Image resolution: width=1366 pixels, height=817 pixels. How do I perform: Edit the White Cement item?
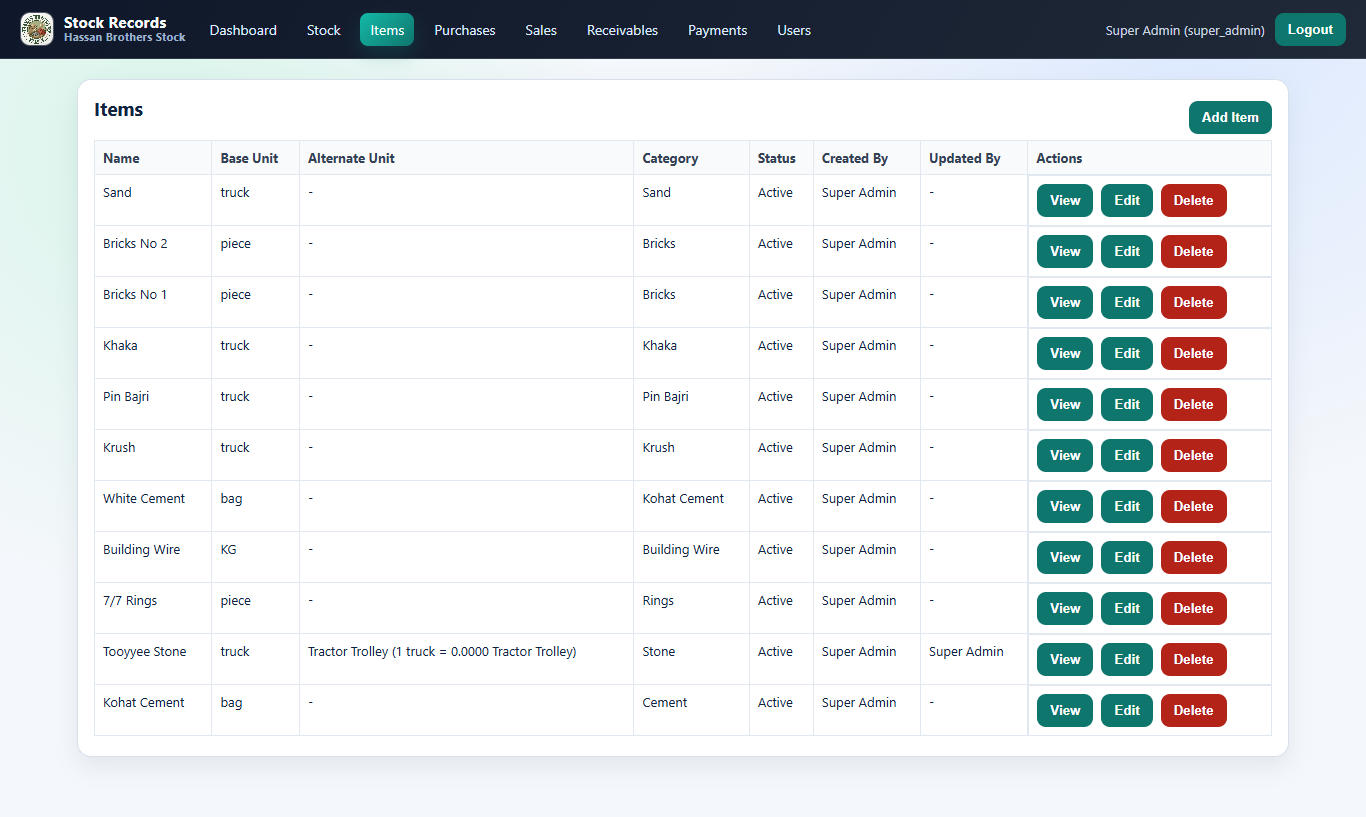pos(1127,506)
